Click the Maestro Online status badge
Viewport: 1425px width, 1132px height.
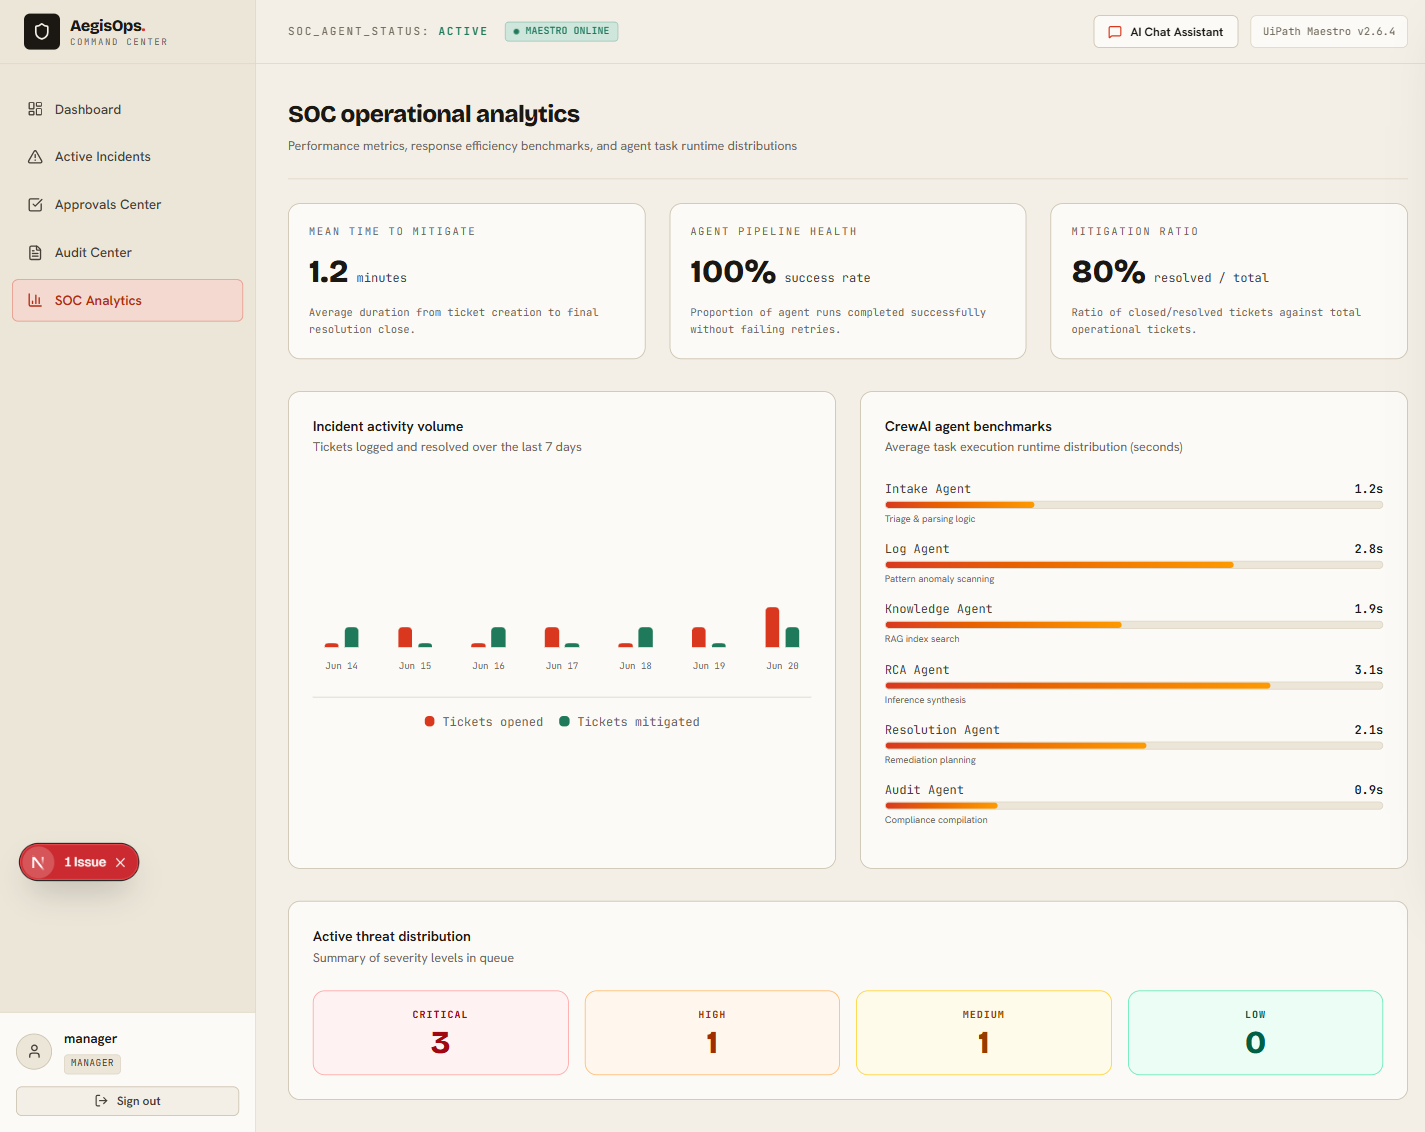pos(561,31)
